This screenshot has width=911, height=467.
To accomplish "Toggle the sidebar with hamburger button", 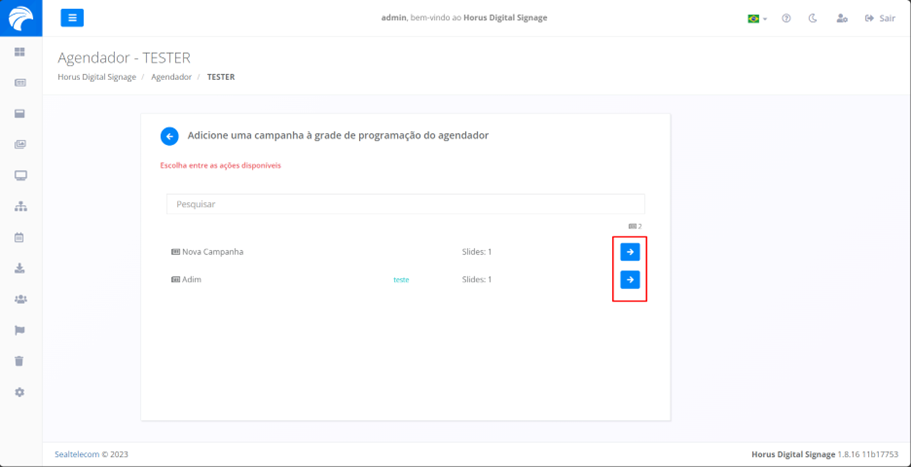I will coord(72,18).
